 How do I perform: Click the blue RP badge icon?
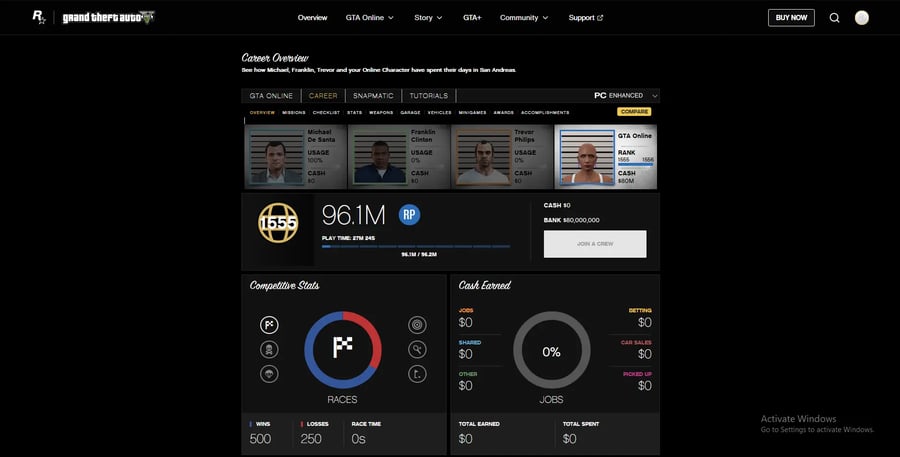pos(408,214)
